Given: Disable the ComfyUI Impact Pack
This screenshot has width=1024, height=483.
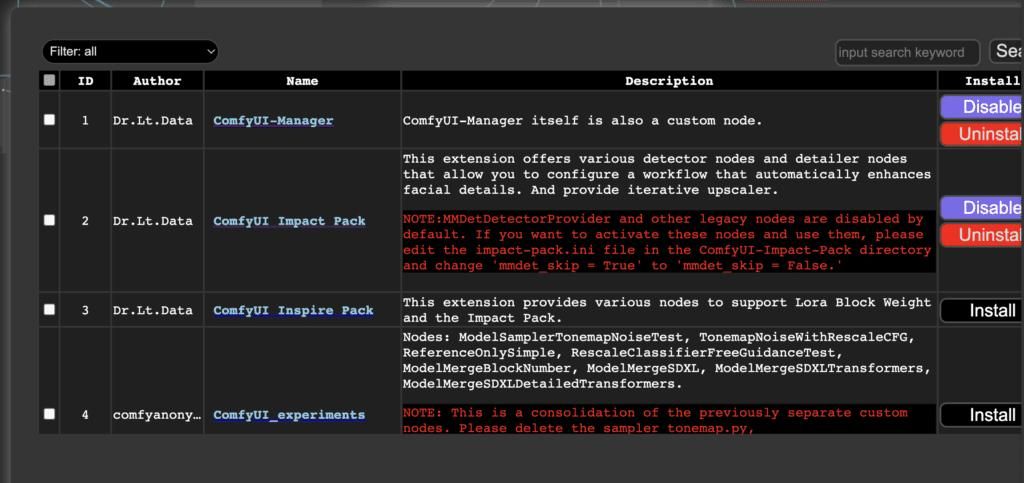Looking at the screenshot, I should click(982, 208).
